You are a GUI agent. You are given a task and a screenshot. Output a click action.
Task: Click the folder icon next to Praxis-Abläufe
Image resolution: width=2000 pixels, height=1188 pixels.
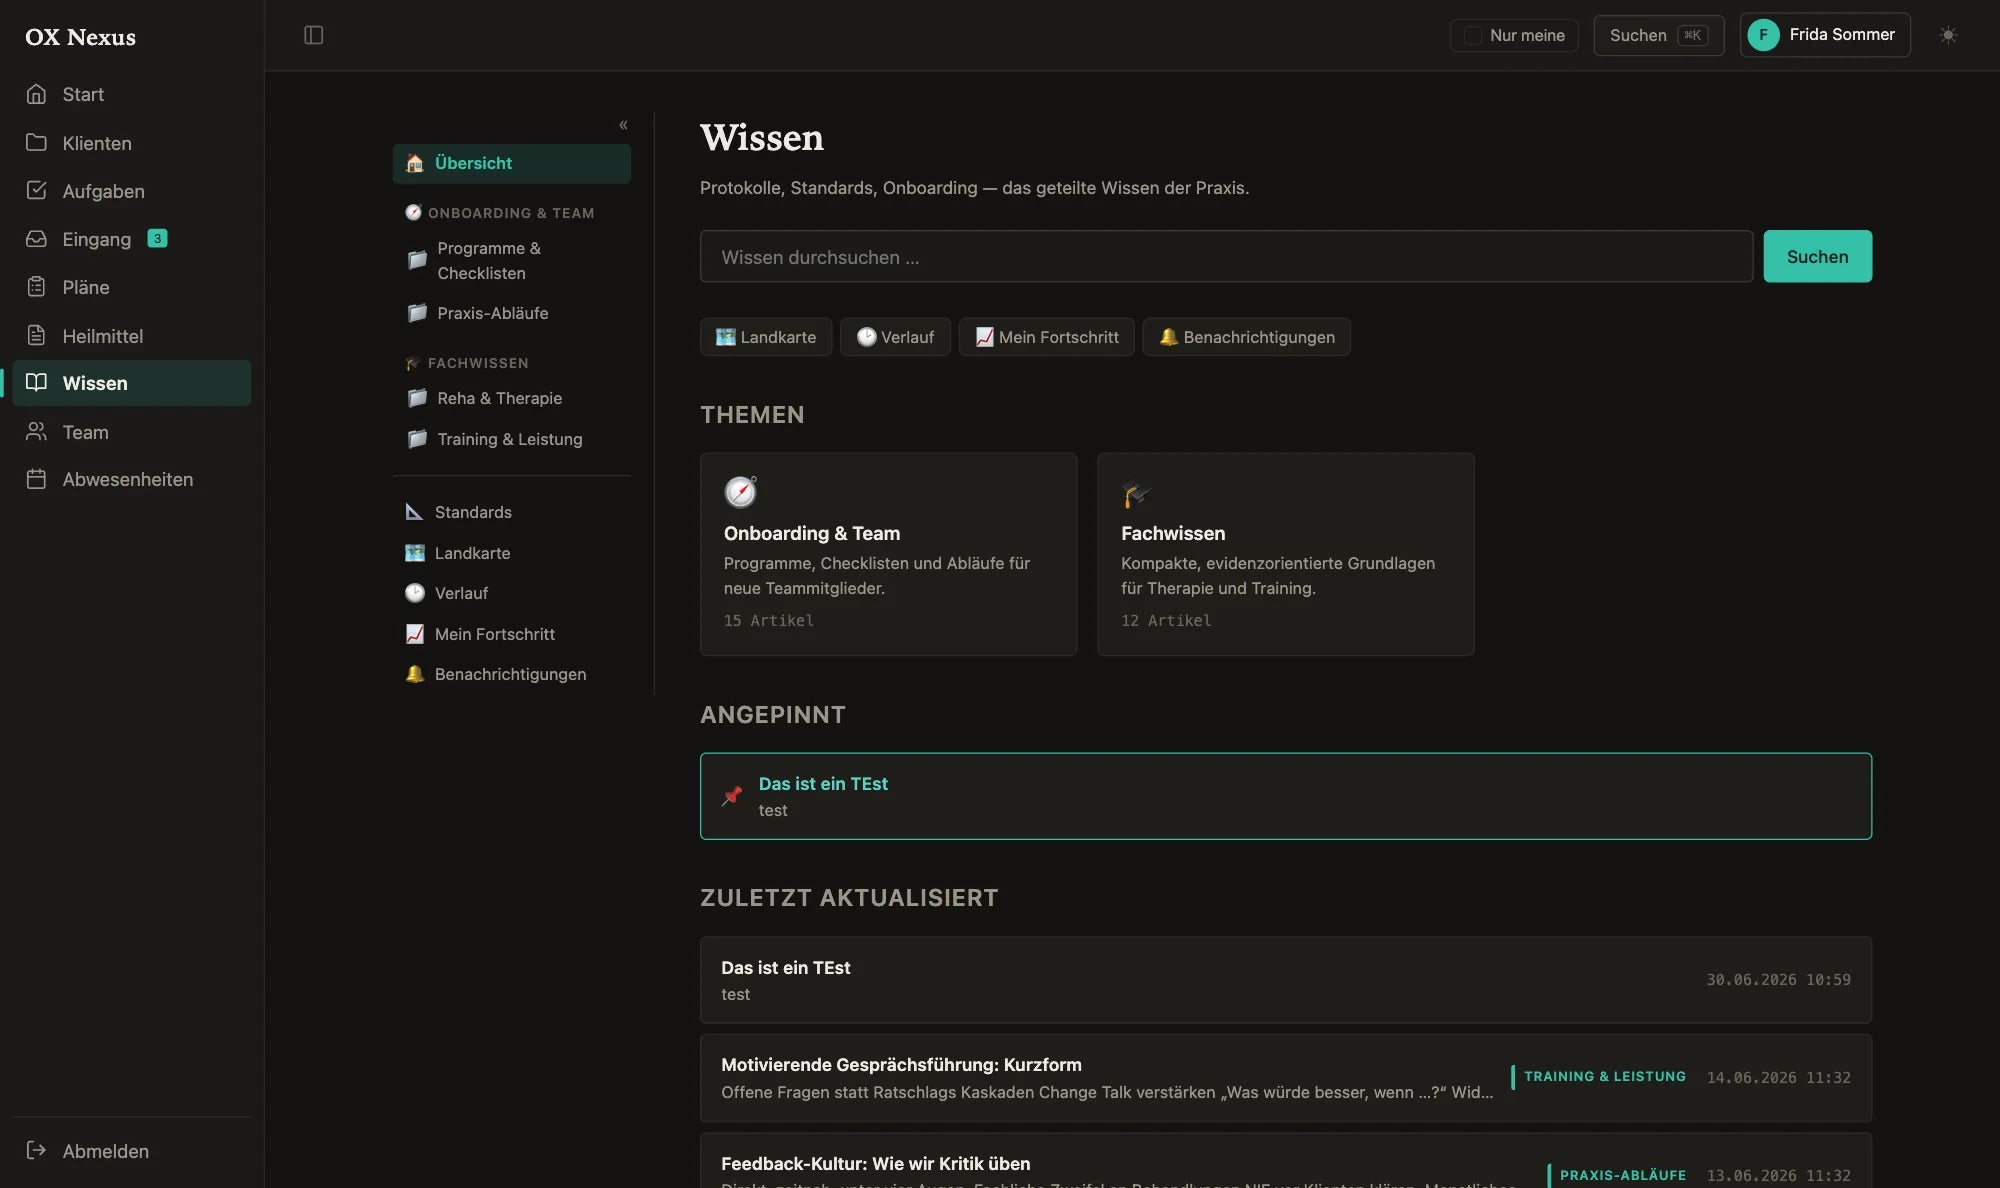pos(418,313)
